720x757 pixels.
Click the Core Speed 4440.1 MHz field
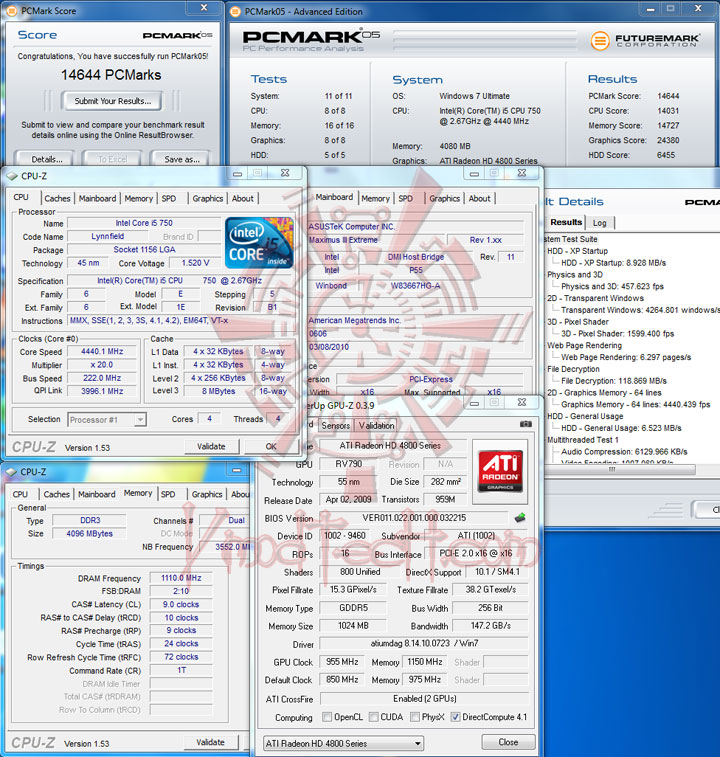click(x=102, y=351)
